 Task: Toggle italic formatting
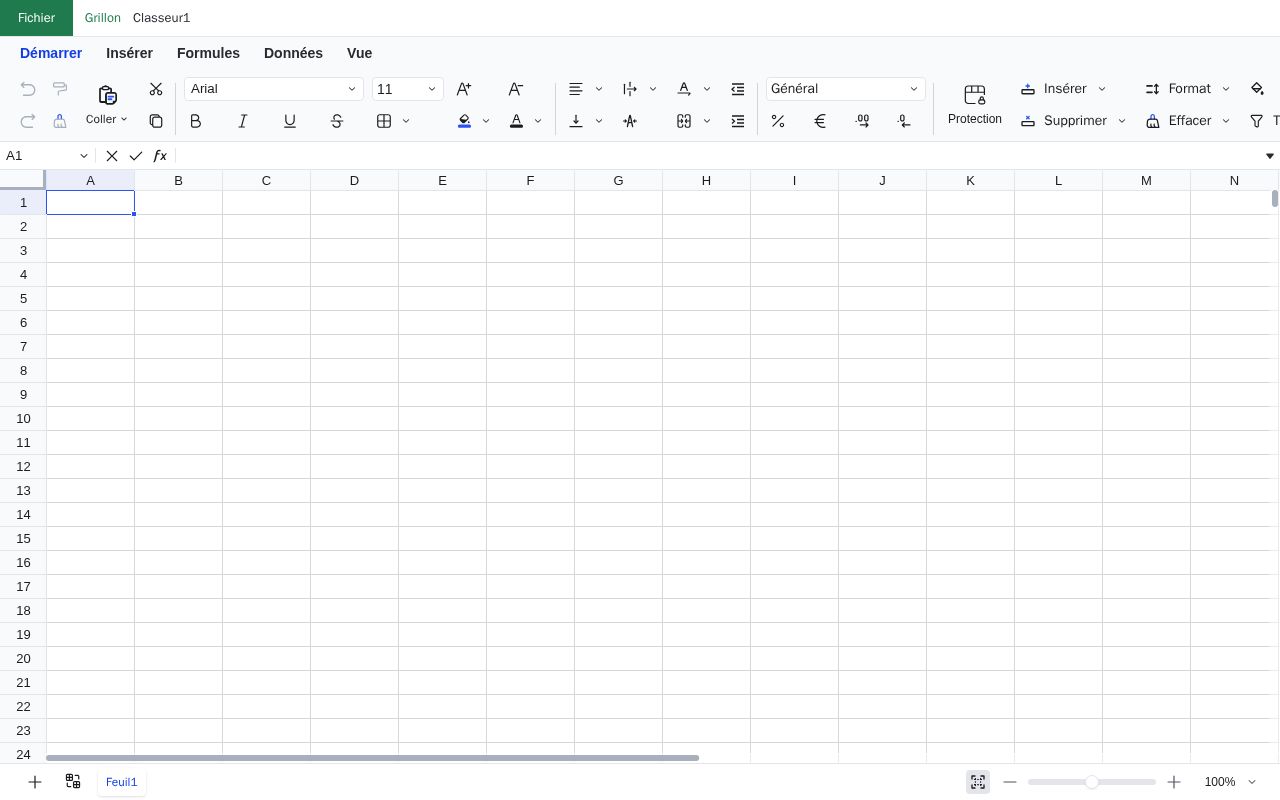(243, 121)
